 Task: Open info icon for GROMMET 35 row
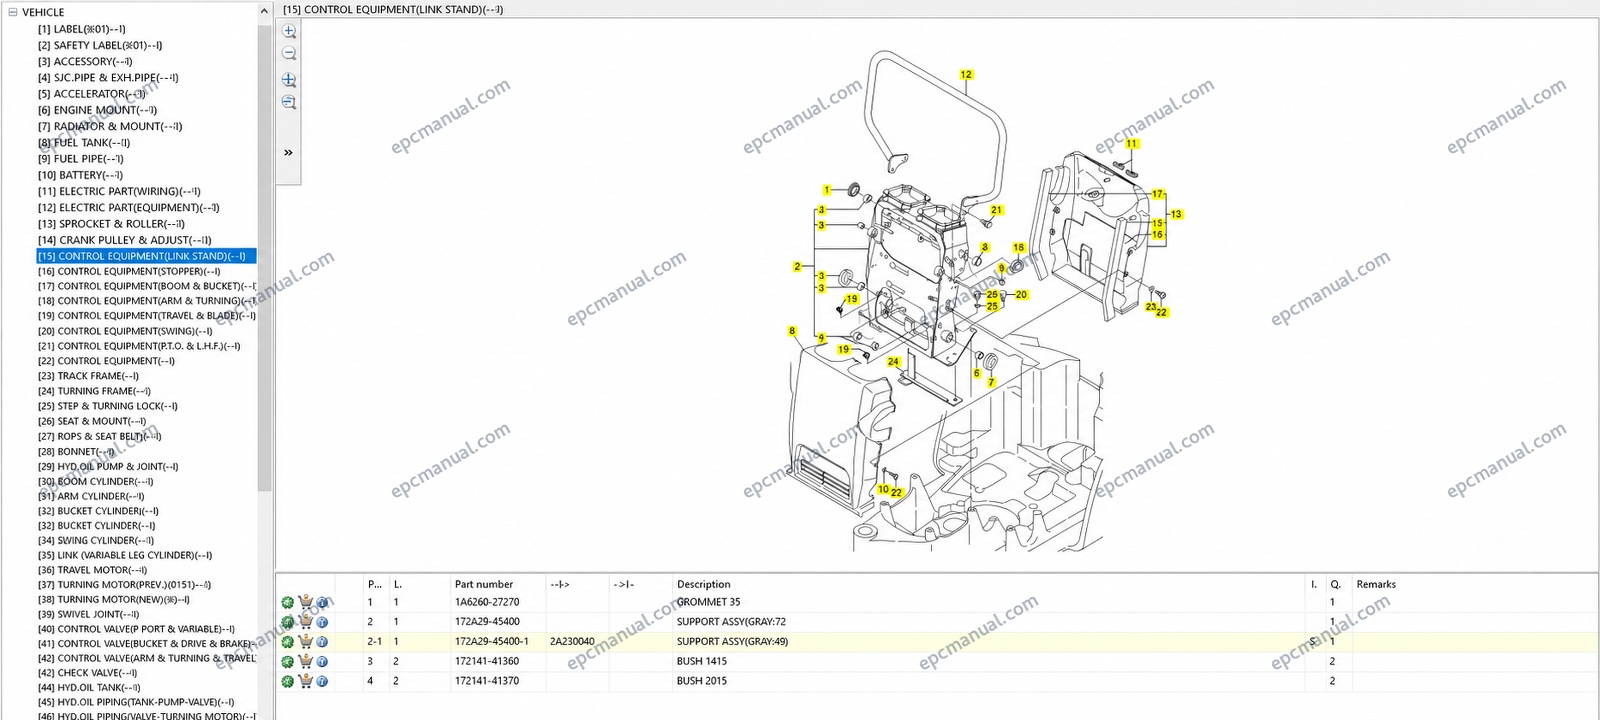click(322, 603)
